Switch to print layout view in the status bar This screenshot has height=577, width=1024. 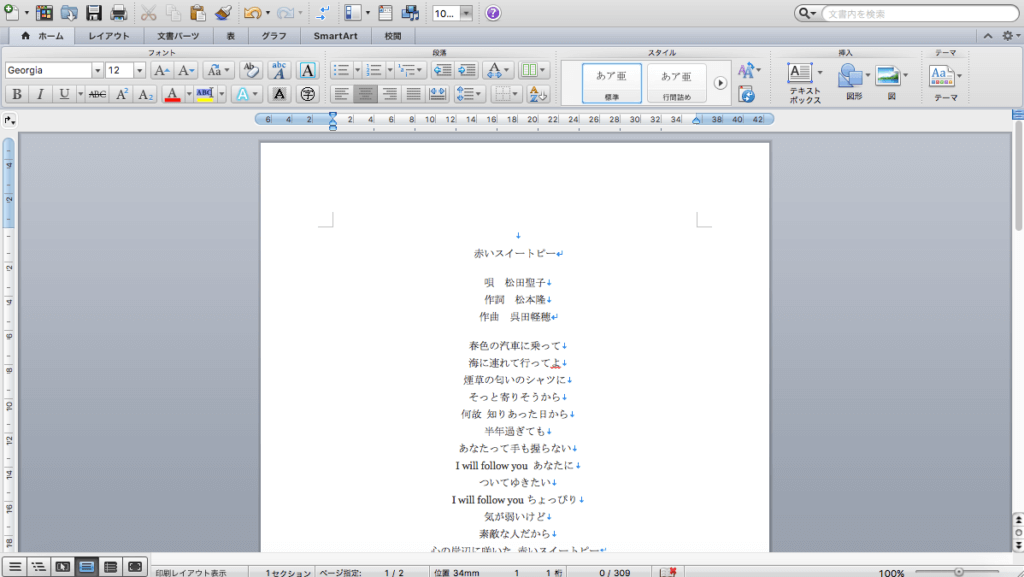coord(86,567)
